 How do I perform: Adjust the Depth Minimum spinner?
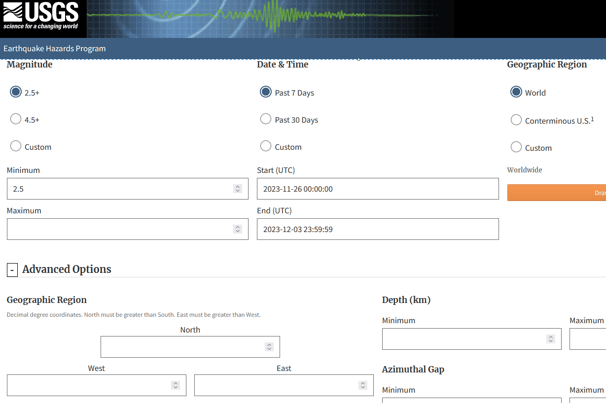551,339
